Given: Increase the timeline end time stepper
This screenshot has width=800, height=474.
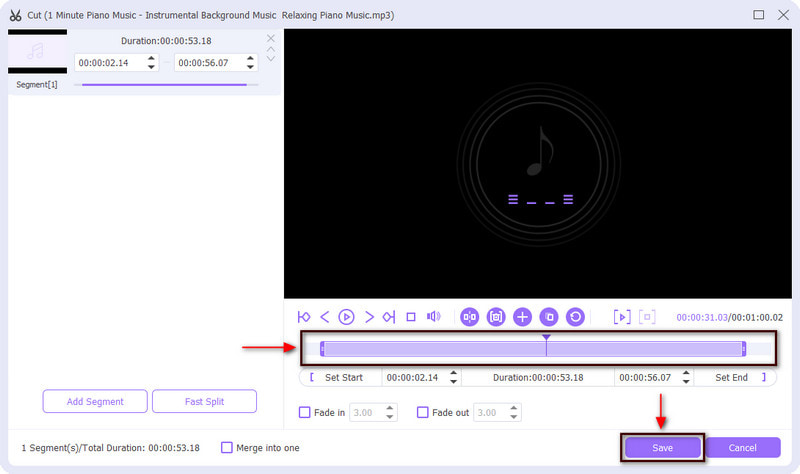Looking at the screenshot, I should coord(686,373).
